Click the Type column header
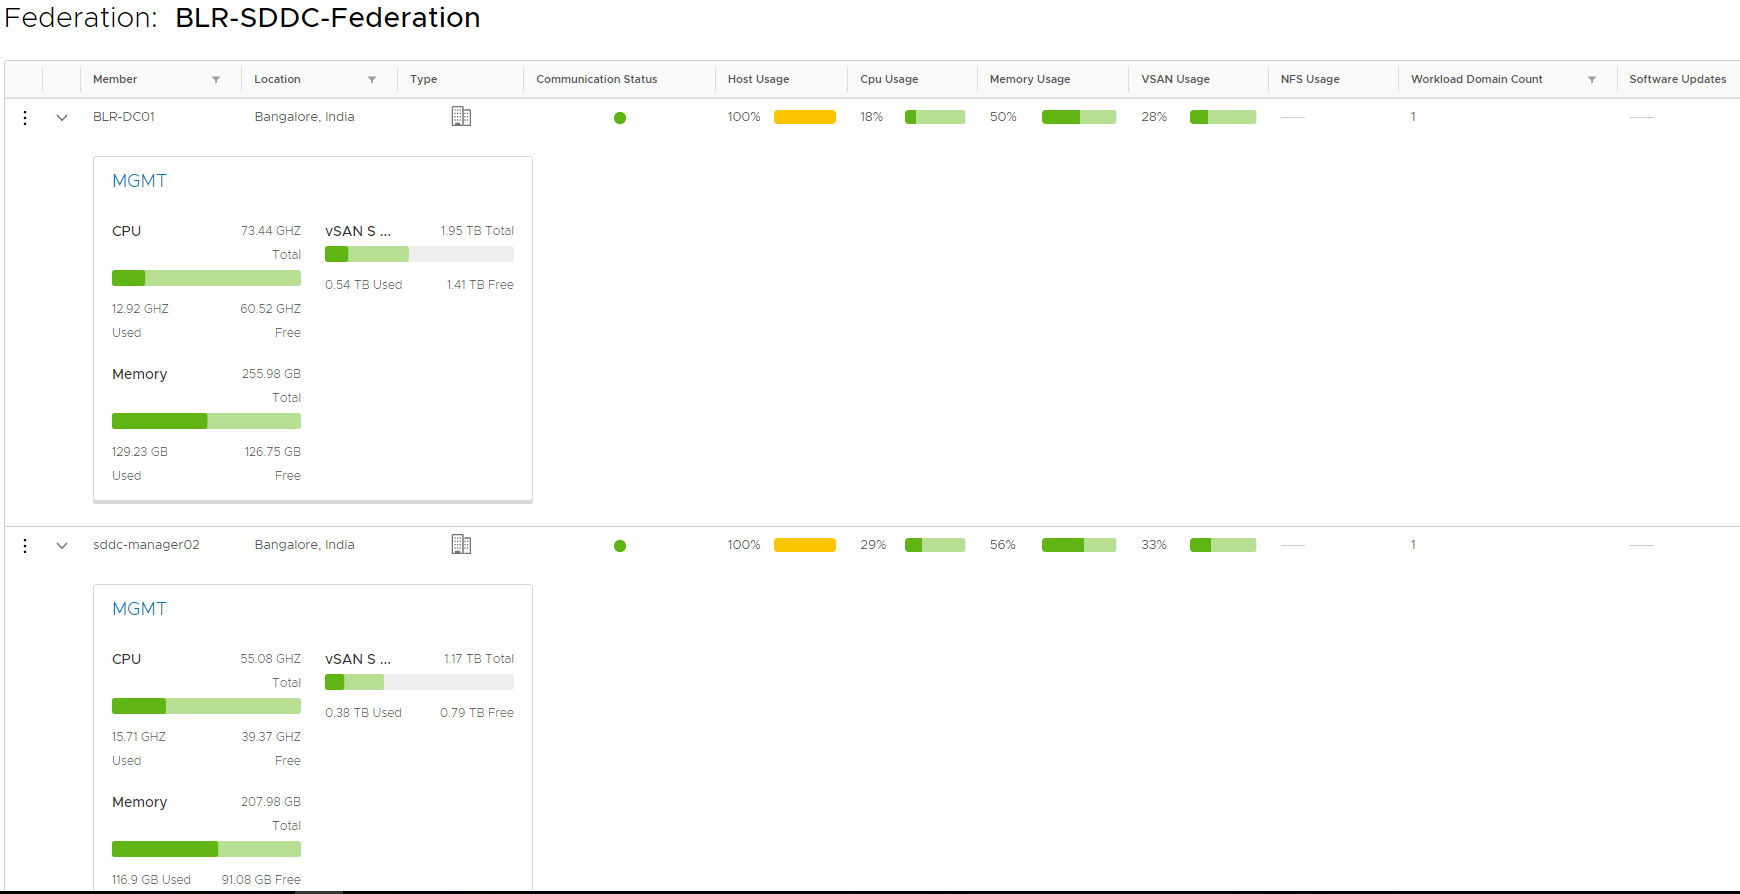1740x894 pixels. pos(423,80)
